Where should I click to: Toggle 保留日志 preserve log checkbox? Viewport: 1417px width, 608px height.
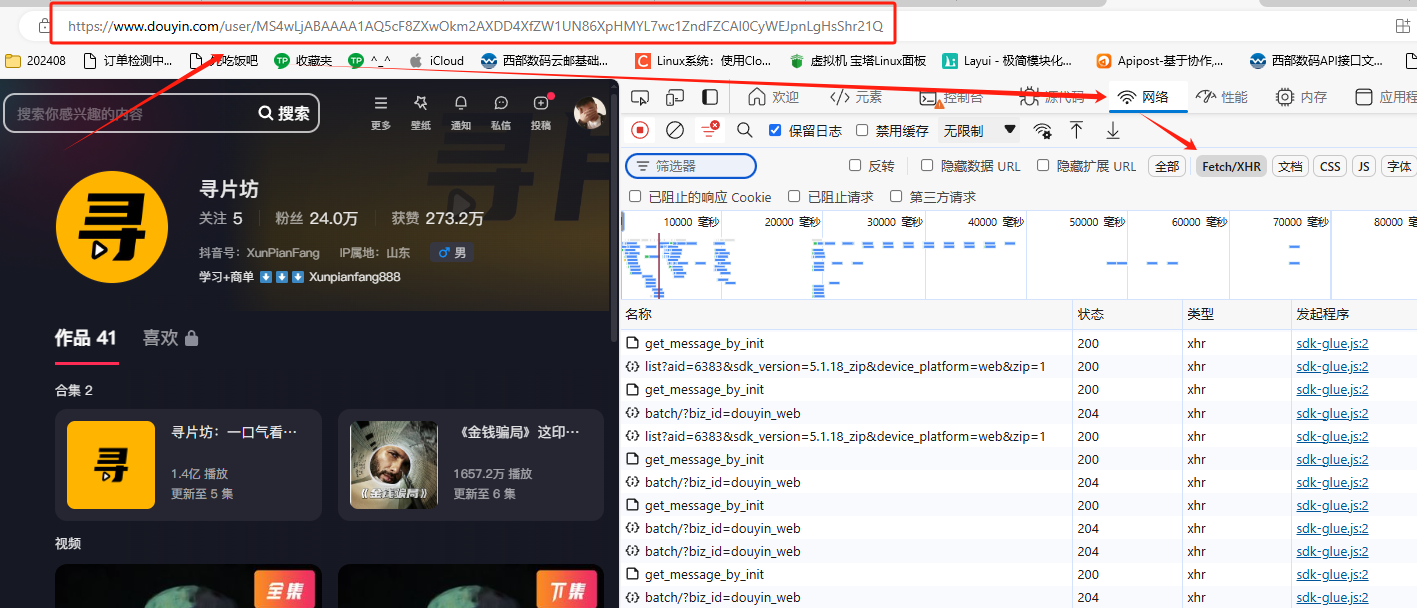(774, 130)
